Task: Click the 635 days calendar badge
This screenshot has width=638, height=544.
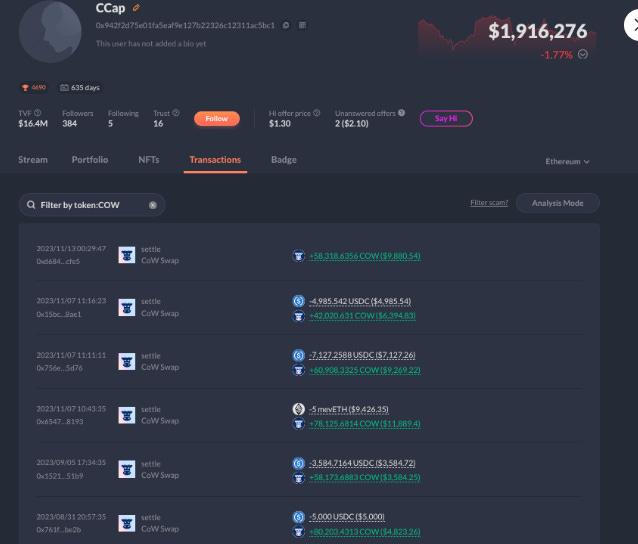Action: point(80,87)
